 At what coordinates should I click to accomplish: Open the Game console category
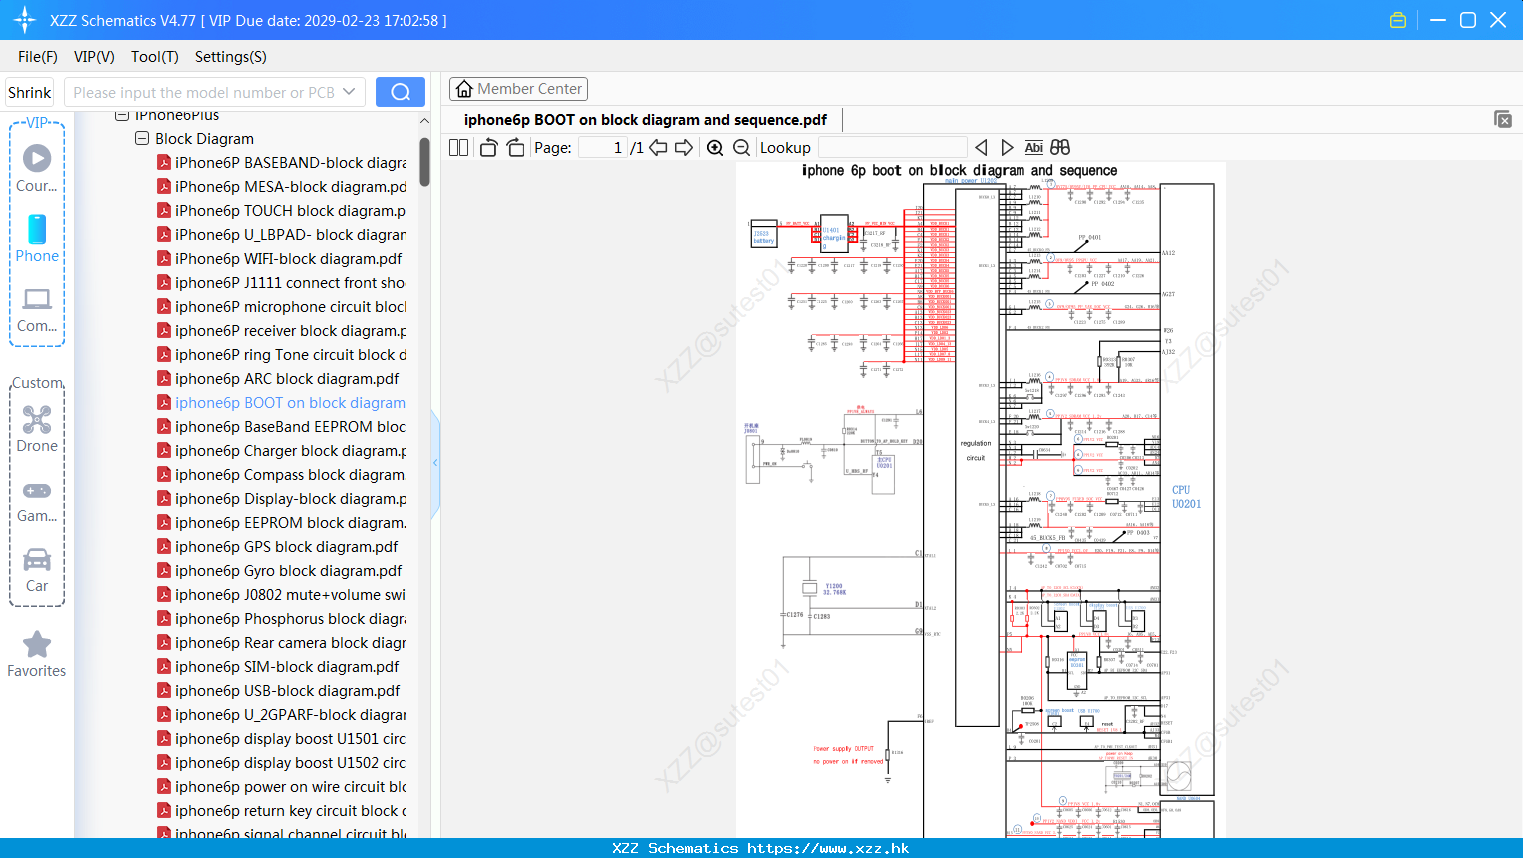[37, 500]
